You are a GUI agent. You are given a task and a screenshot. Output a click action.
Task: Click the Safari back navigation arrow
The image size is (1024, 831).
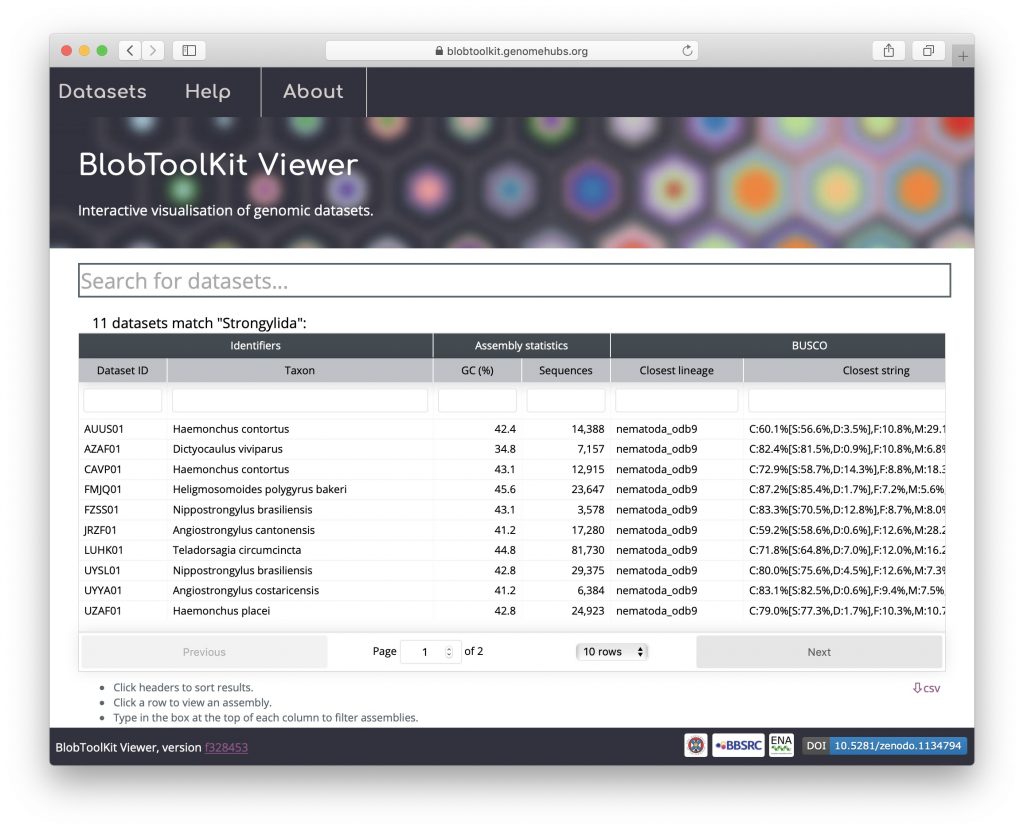130,51
